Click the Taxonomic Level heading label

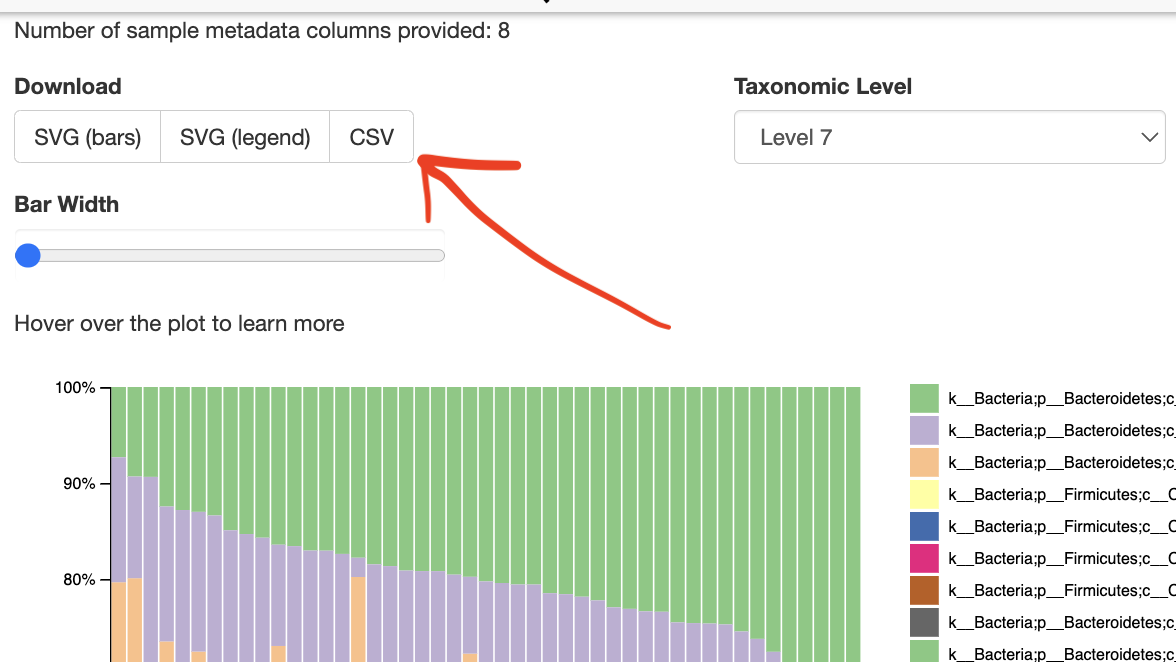coord(823,87)
